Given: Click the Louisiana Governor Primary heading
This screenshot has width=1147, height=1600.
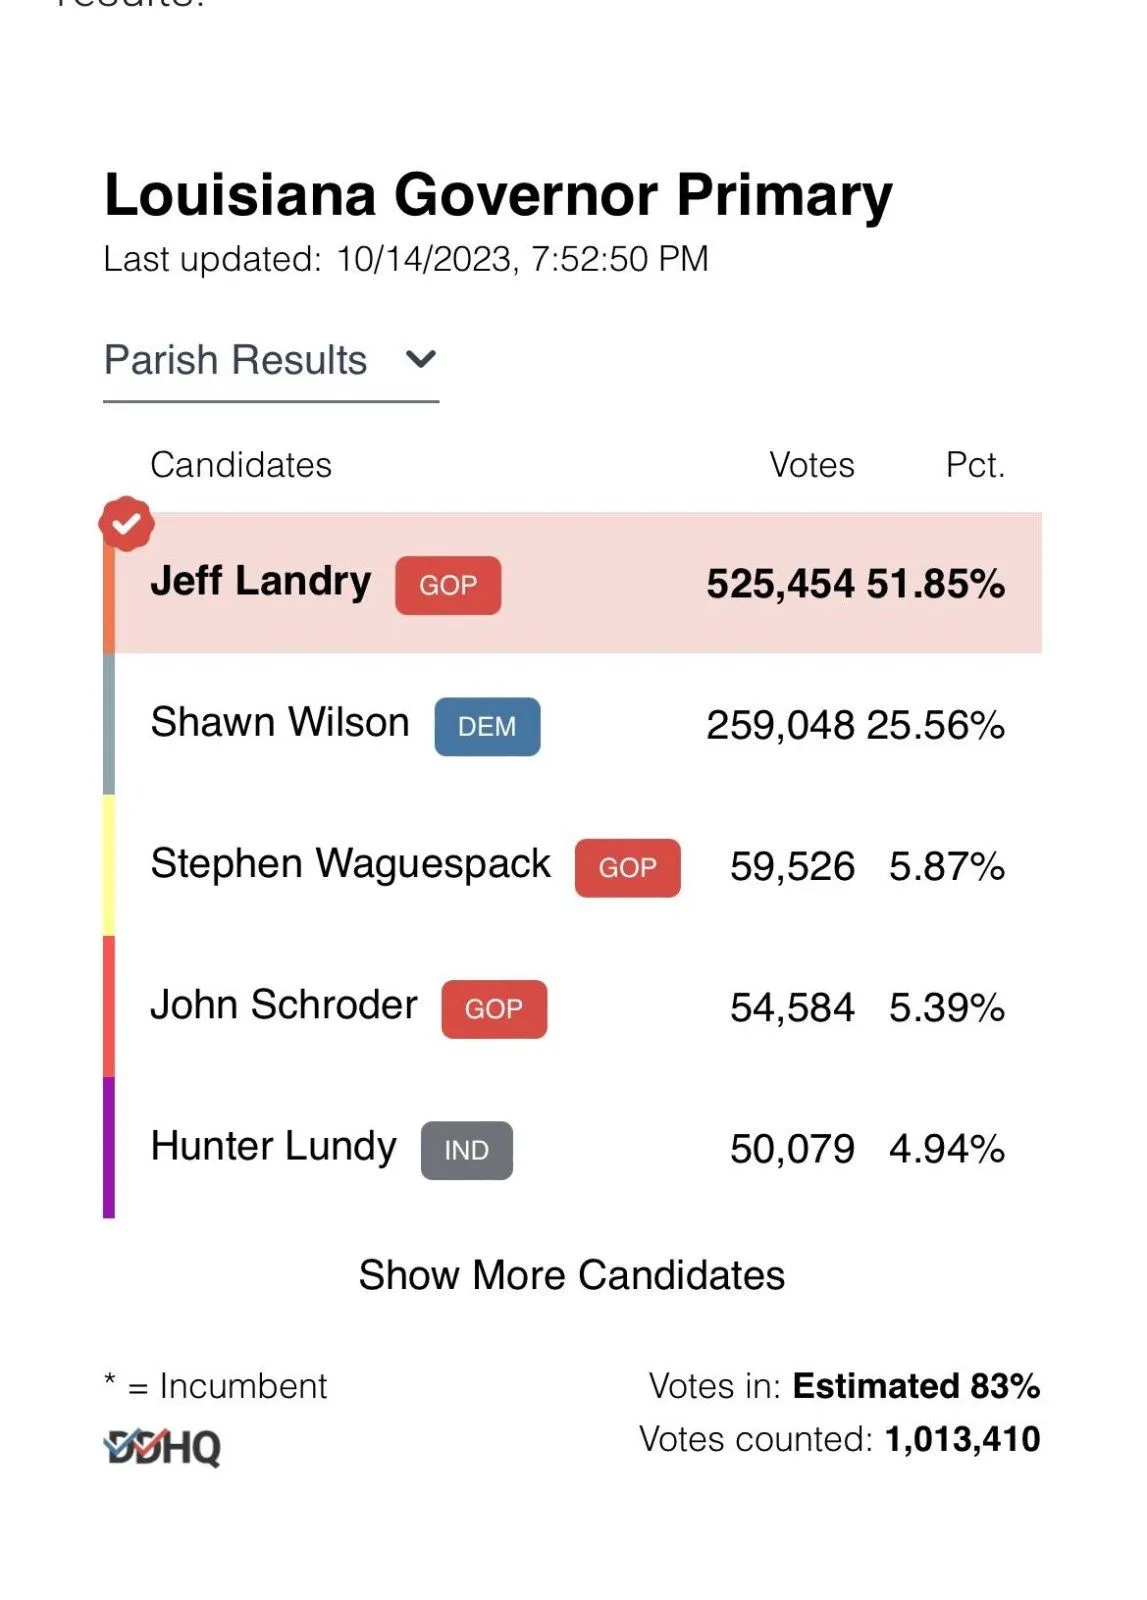Looking at the screenshot, I should pos(498,194).
